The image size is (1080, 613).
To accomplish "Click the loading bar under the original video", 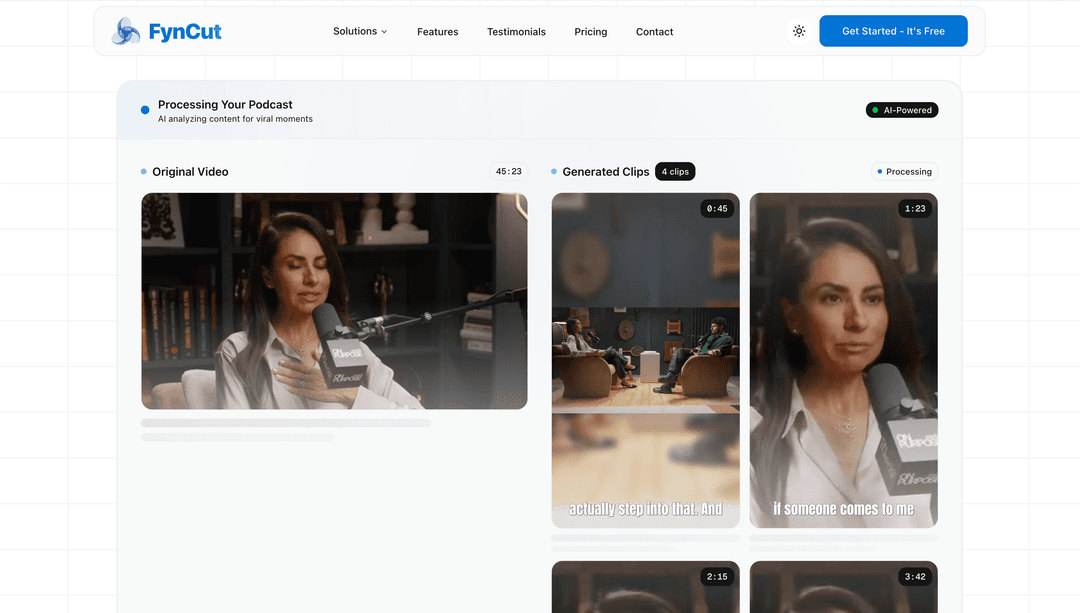I will [x=286, y=423].
